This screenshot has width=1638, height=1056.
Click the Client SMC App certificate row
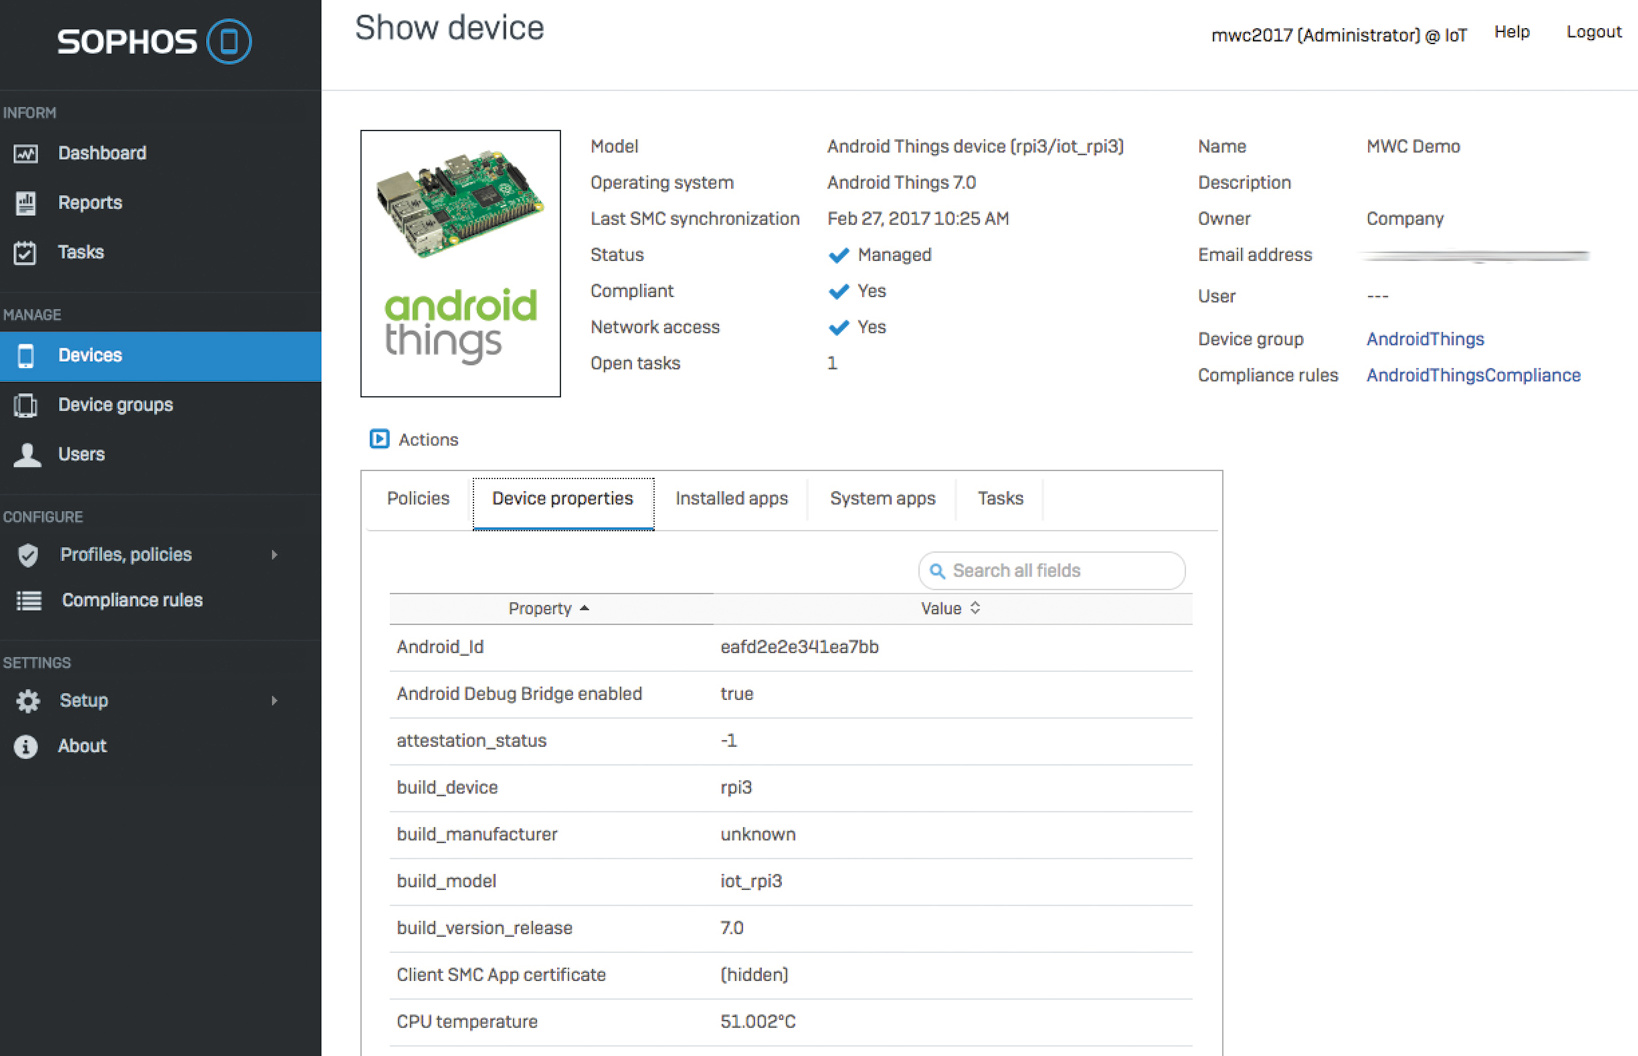click(x=791, y=976)
